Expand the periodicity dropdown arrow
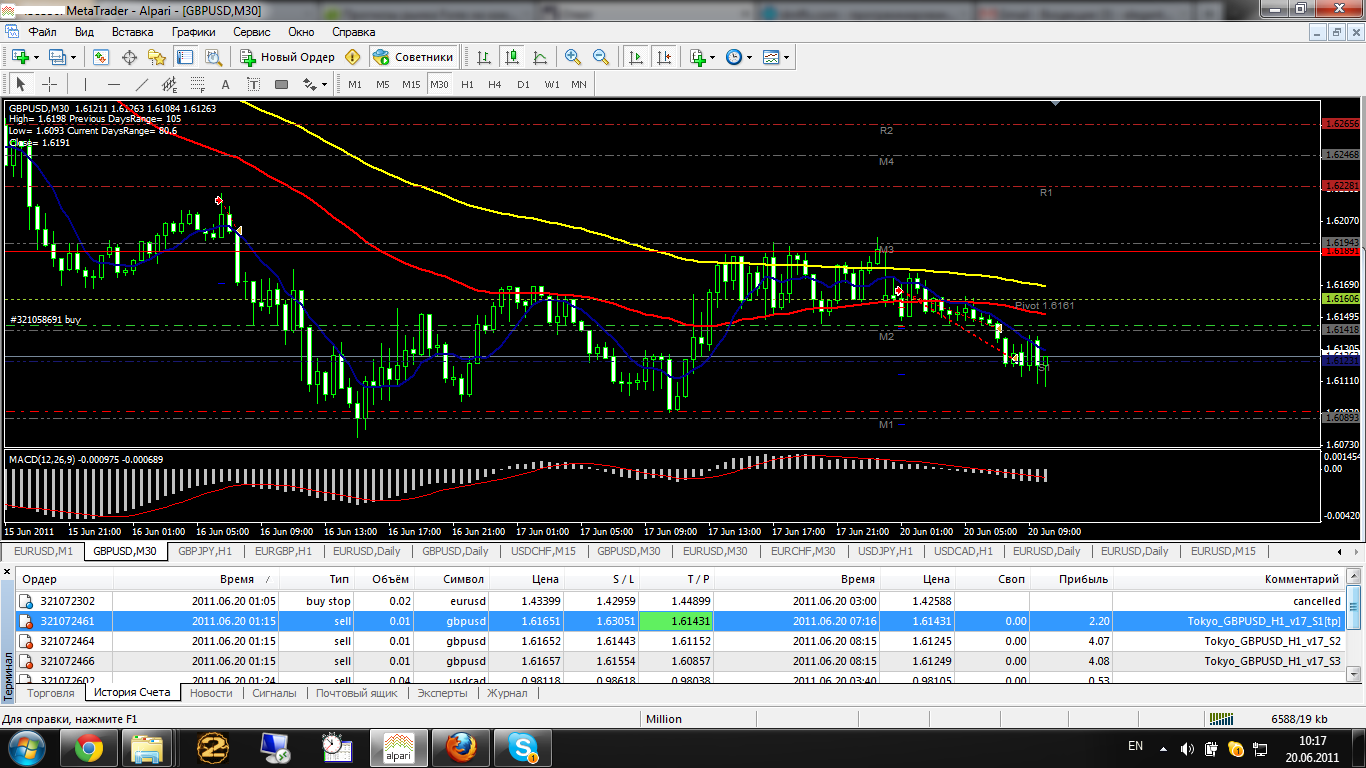Viewport: 1366px width, 768px height. click(750, 57)
